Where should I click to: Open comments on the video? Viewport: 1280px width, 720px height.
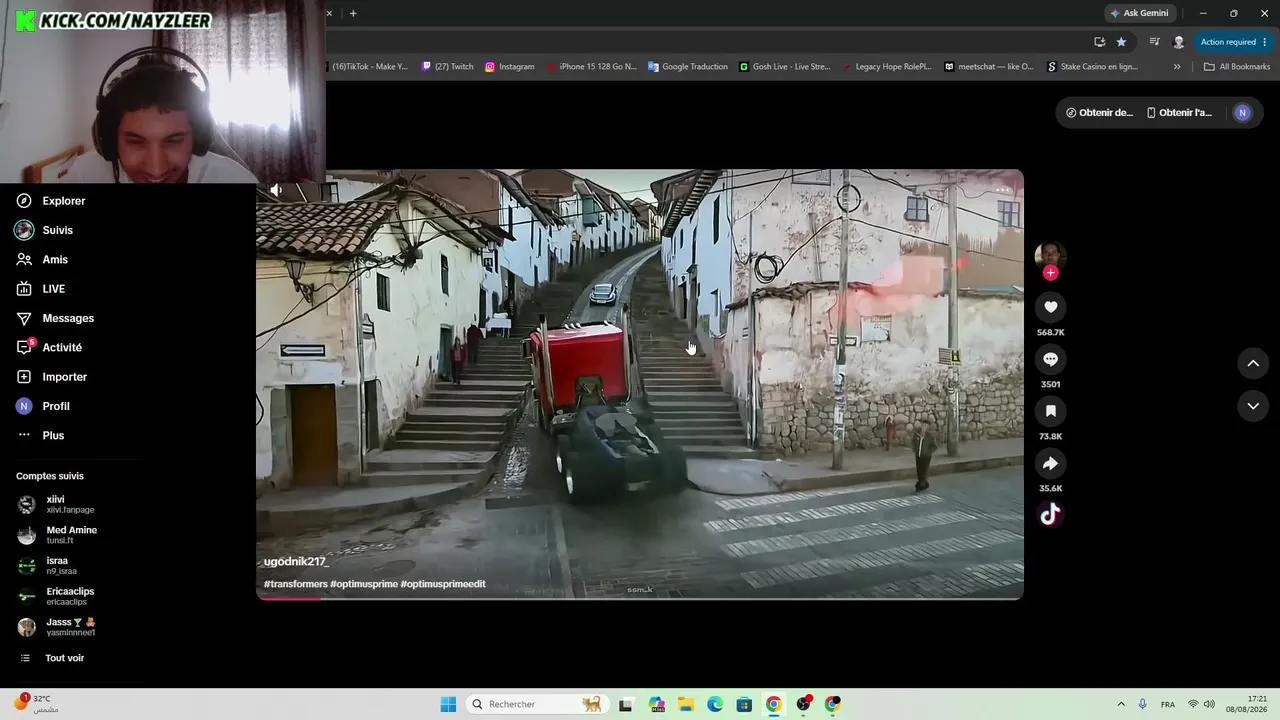pyautogui.click(x=1050, y=359)
